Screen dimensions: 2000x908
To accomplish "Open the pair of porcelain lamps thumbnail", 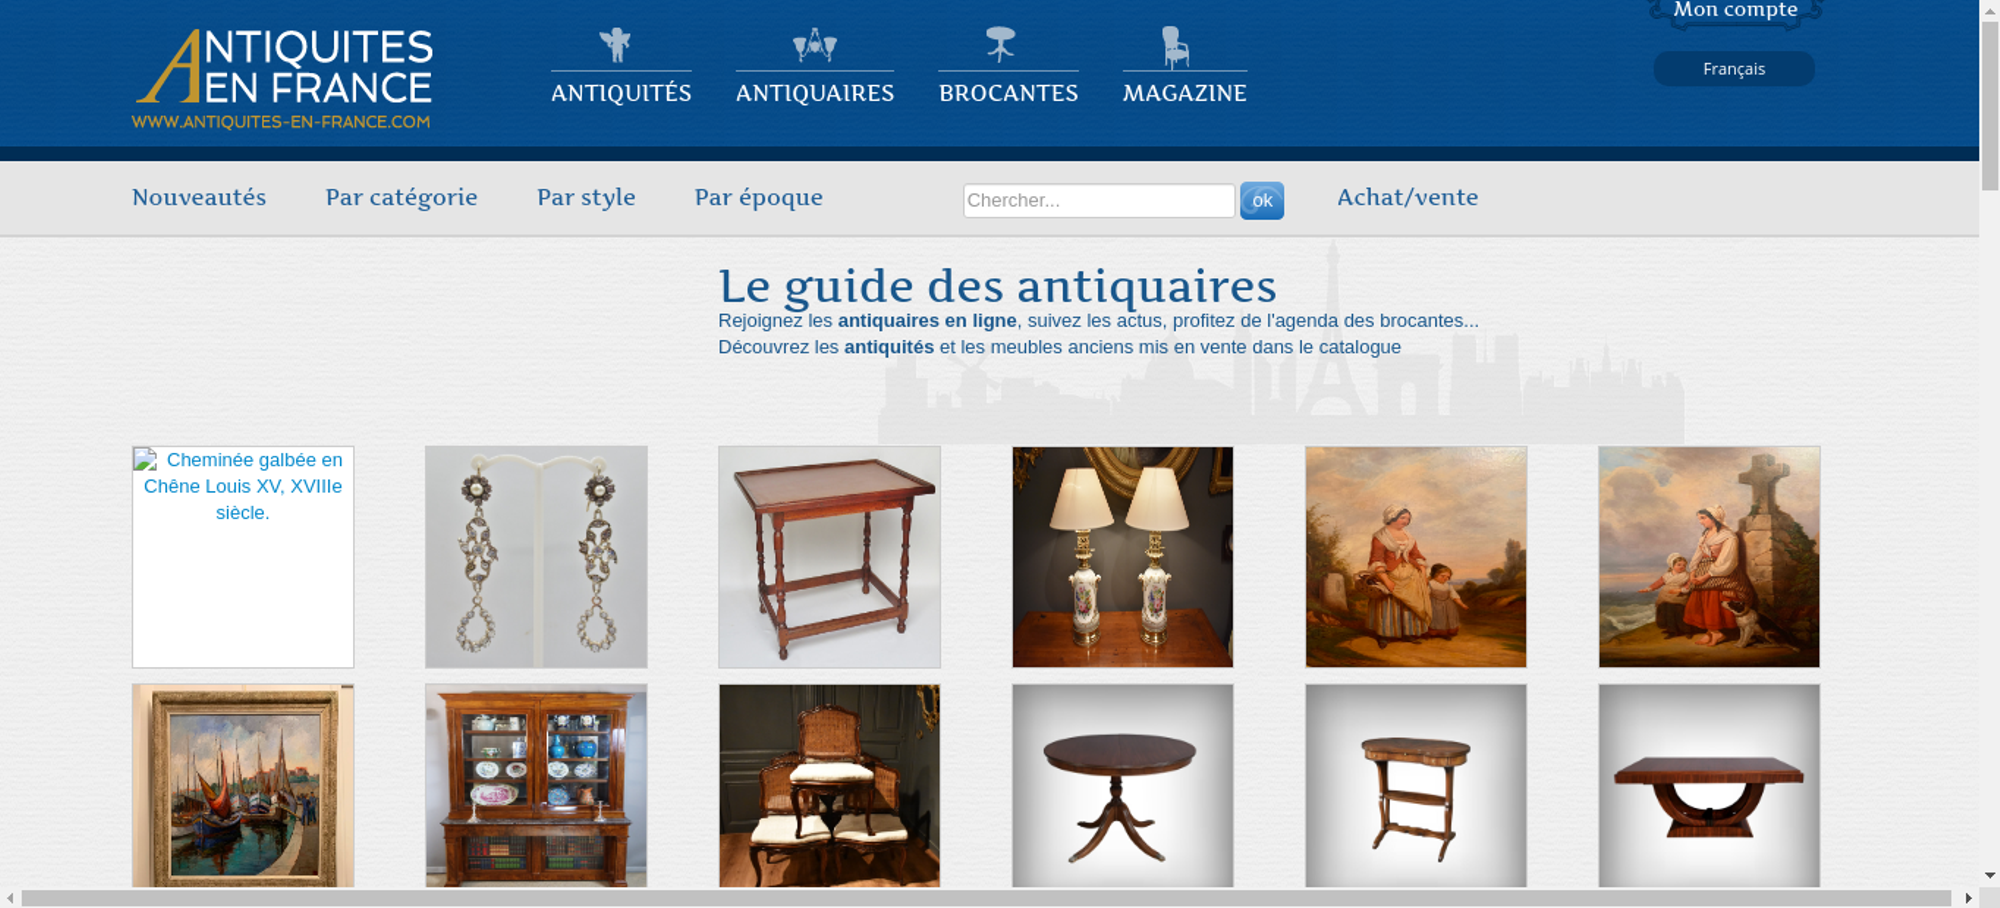I will (1122, 557).
